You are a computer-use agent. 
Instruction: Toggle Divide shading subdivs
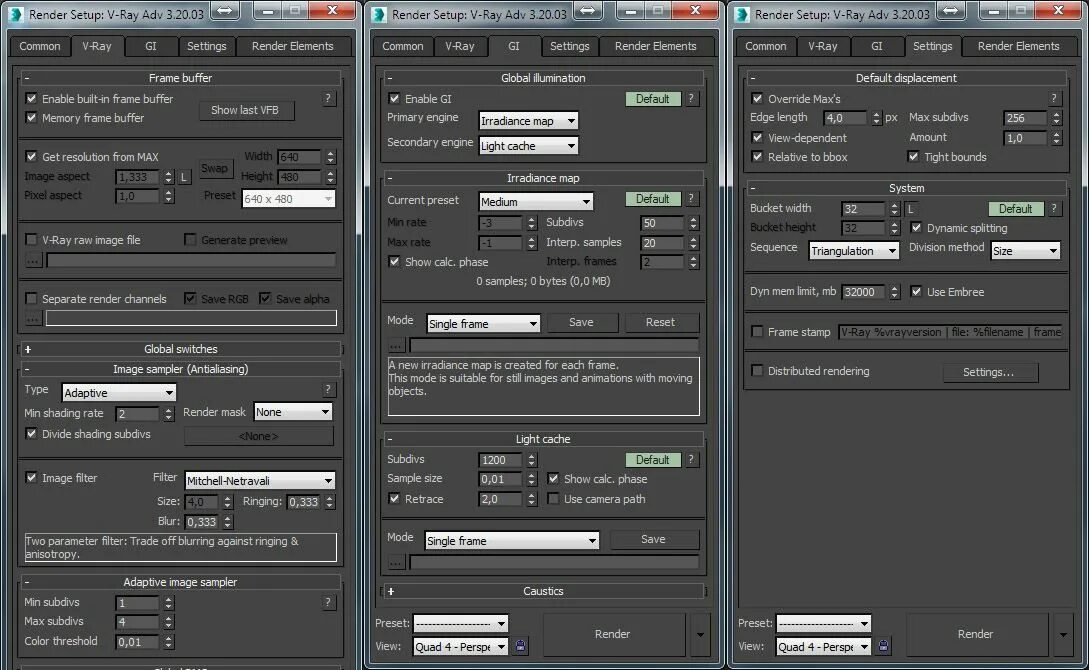tap(31, 434)
